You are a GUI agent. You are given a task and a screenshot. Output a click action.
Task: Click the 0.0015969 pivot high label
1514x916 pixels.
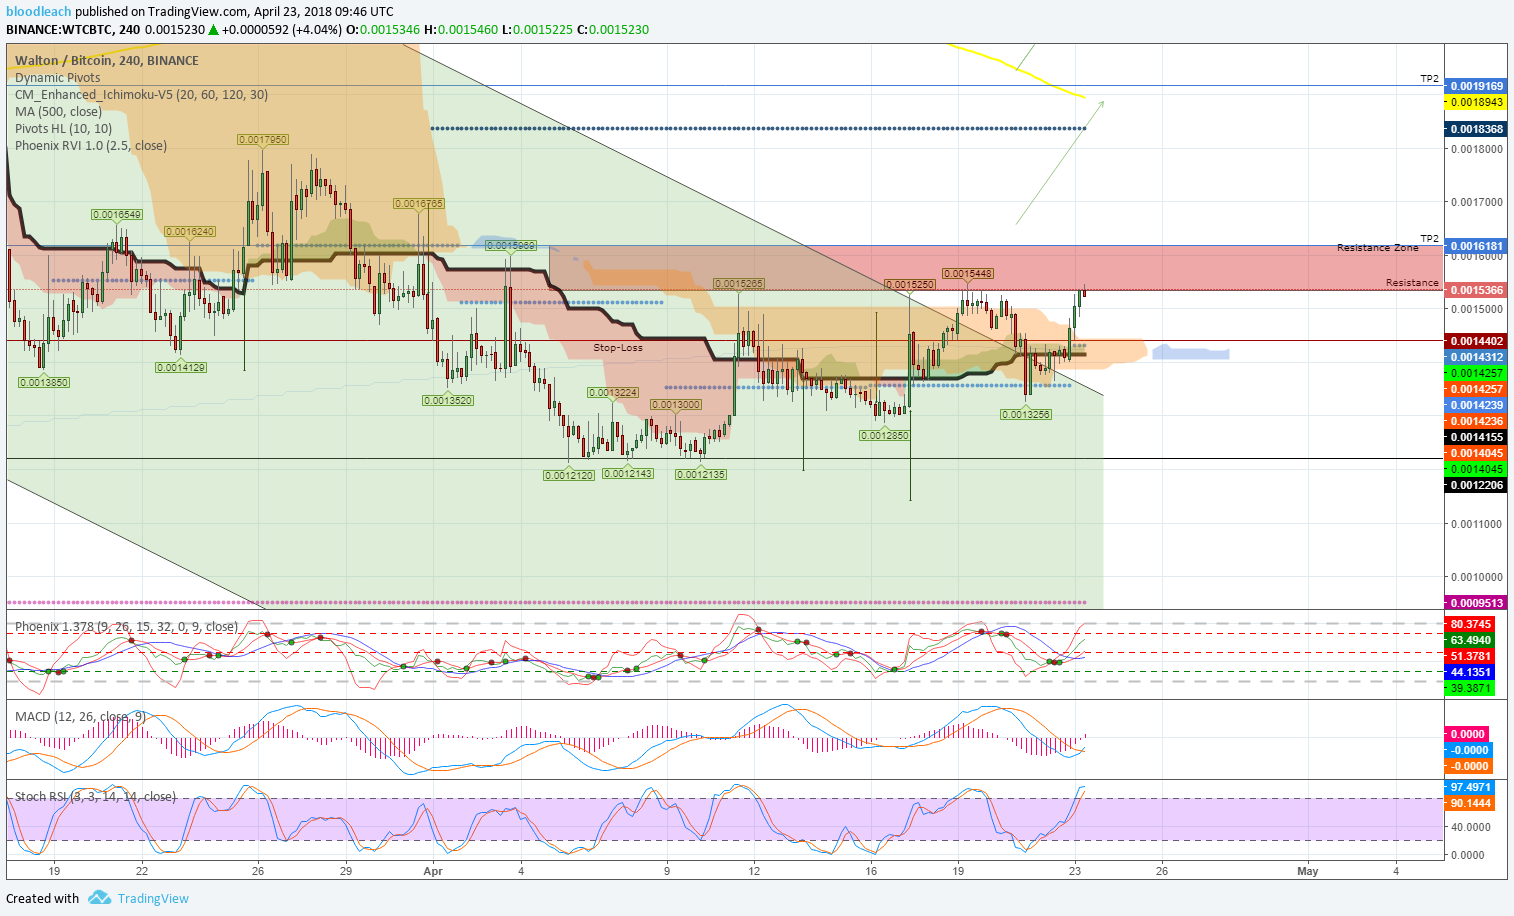point(511,246)
